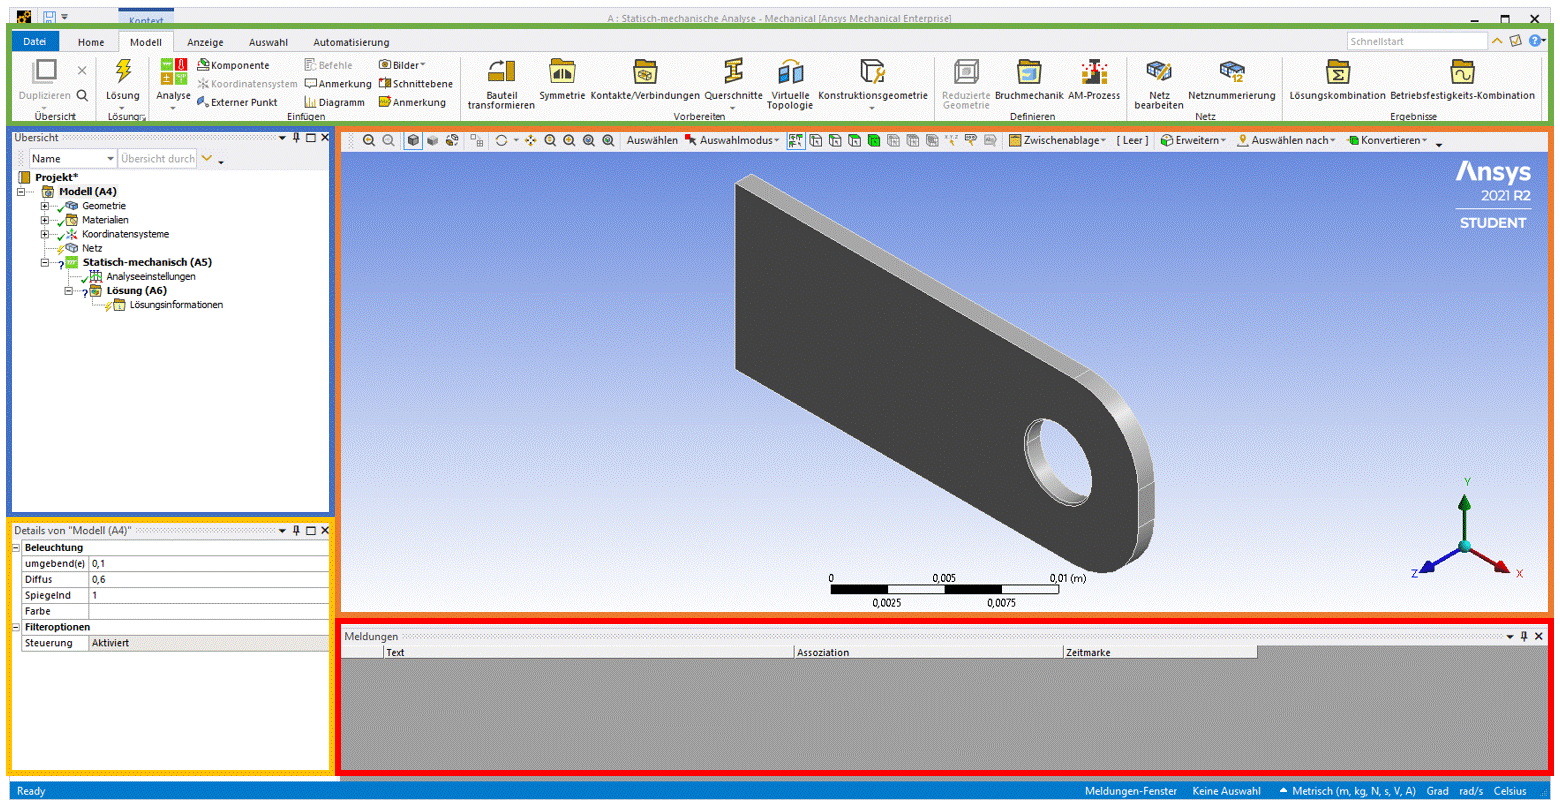Collapse the Statisch-mechanisch (A5) node
The height and width of the screenshot is (811, 1560).
[x=45, y=263]
